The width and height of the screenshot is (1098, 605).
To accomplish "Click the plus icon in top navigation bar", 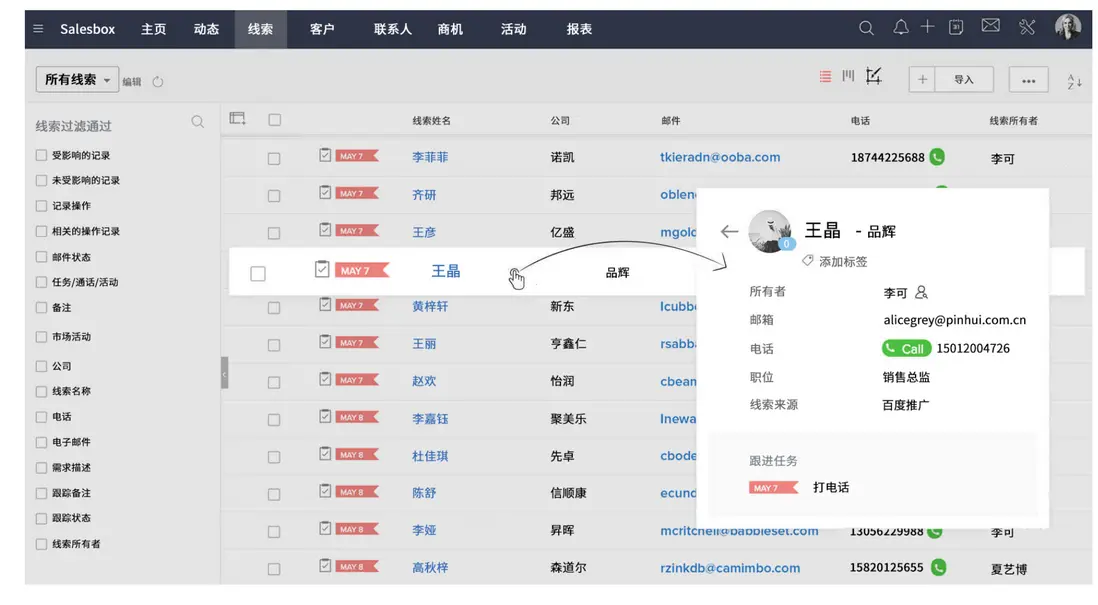I will 927,27.
